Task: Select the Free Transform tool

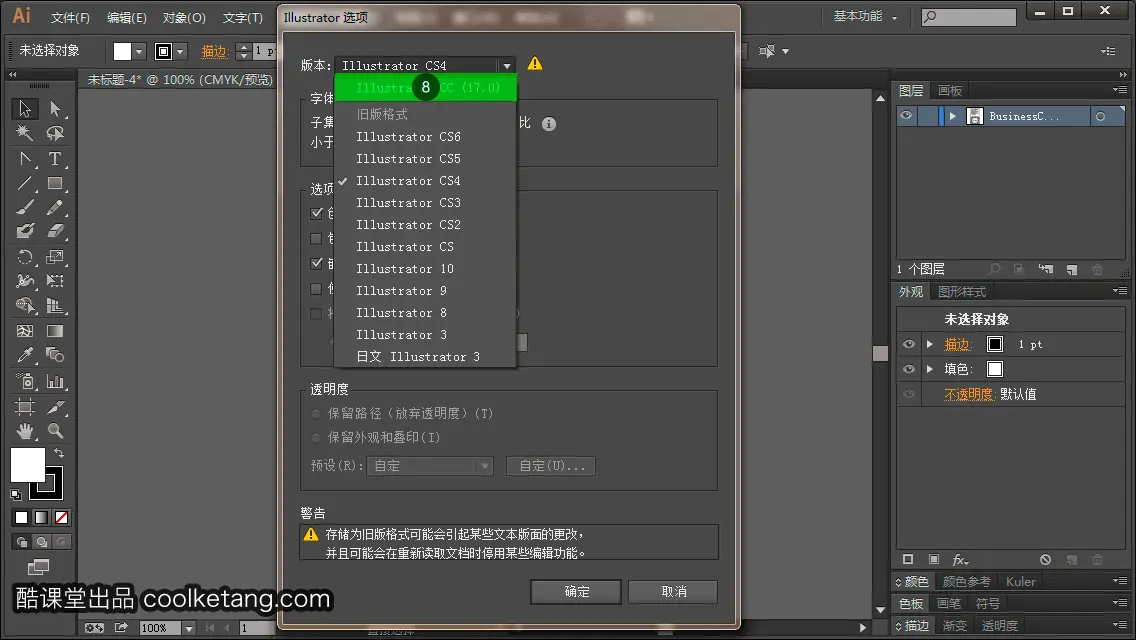Action: (x=55, y=281)
